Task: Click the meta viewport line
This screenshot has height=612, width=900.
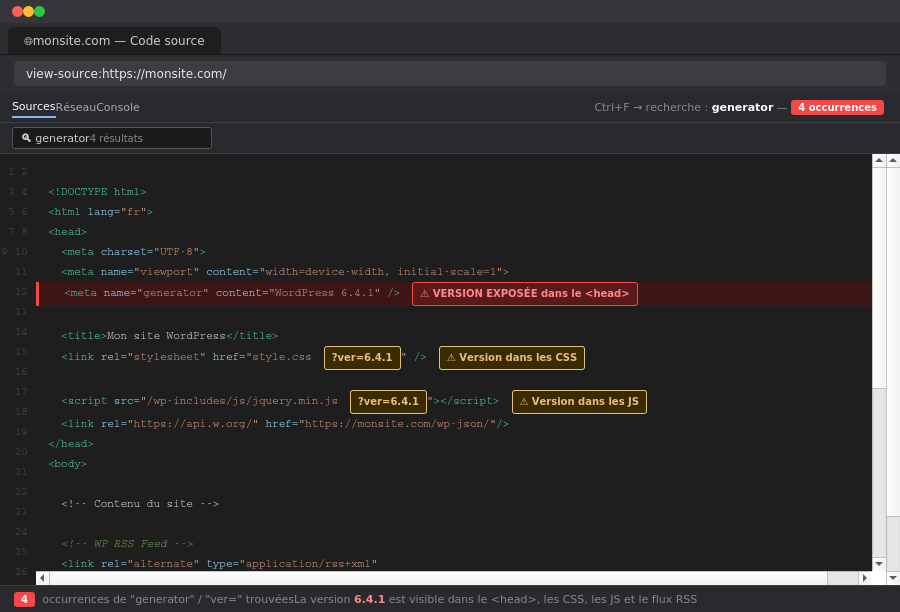Action: coord(285,272)
